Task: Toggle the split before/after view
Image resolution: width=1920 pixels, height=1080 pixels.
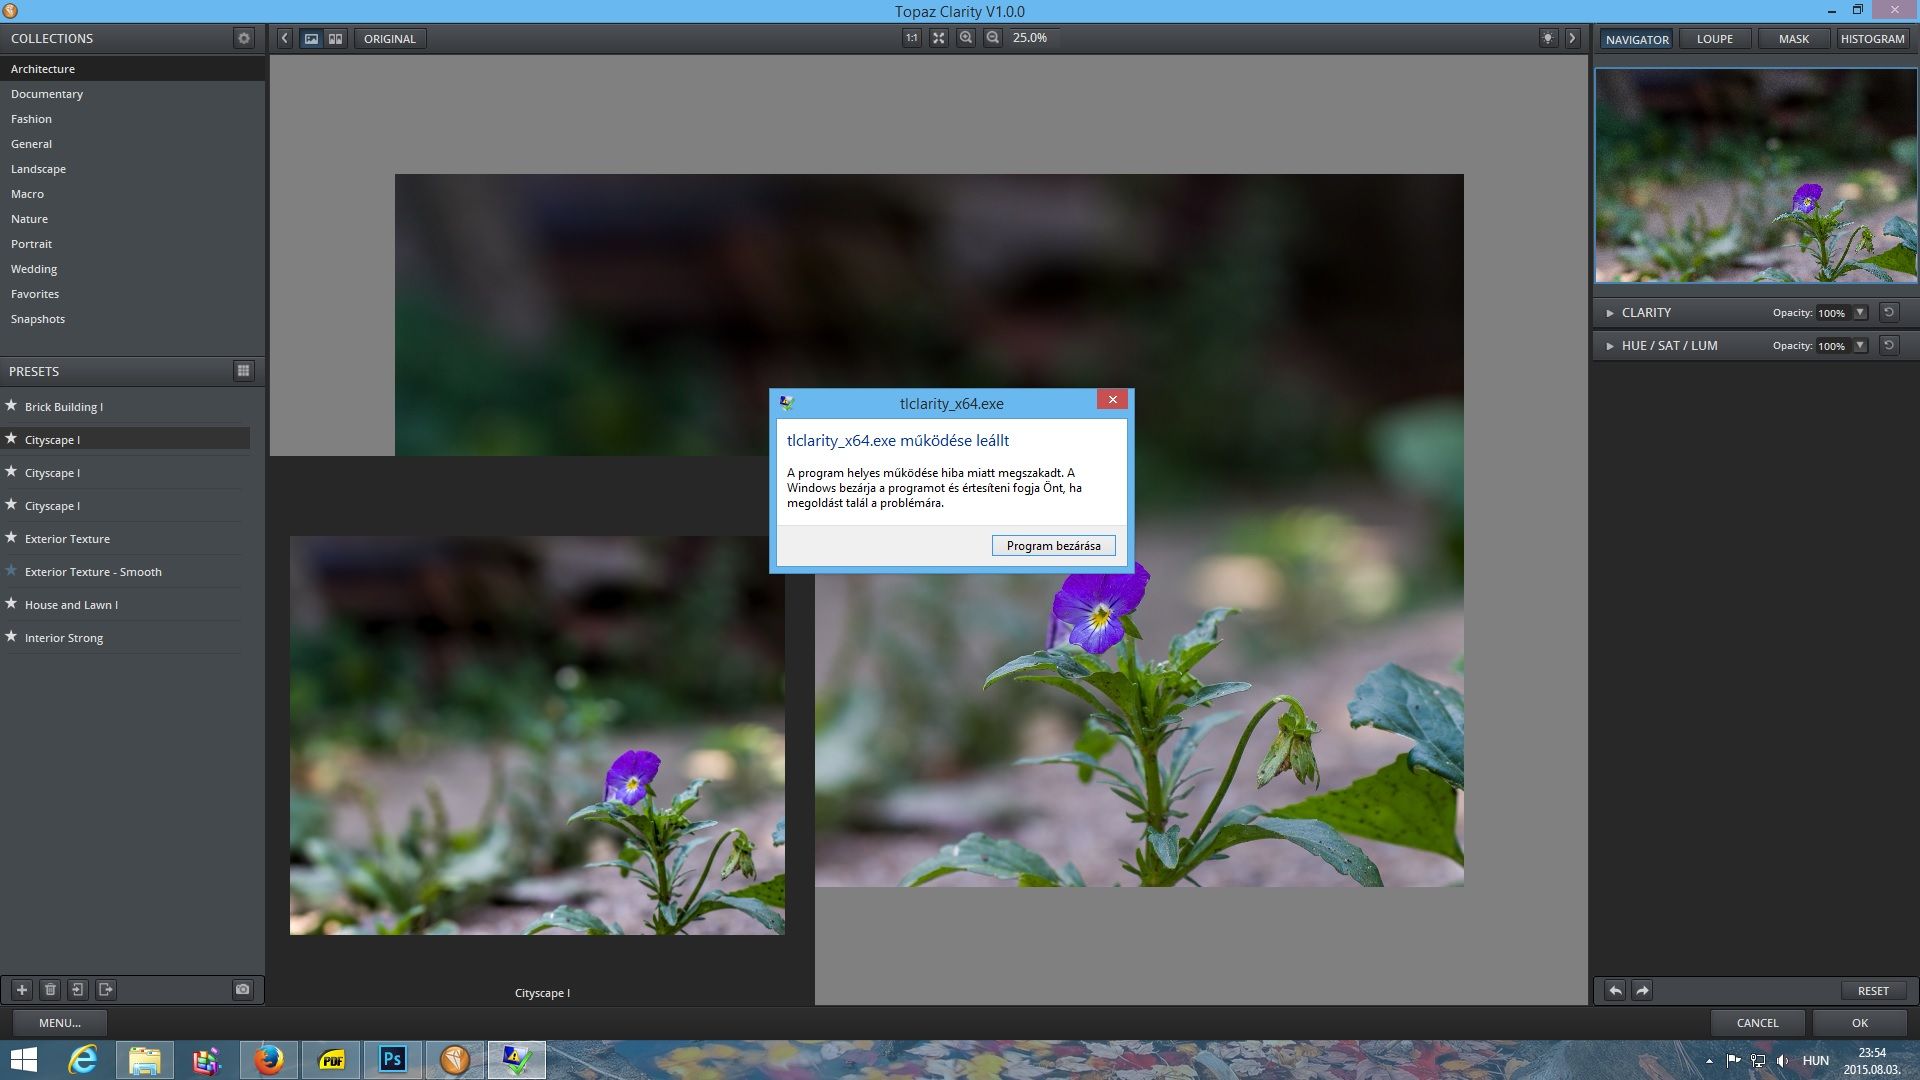Action: point(336,39)
